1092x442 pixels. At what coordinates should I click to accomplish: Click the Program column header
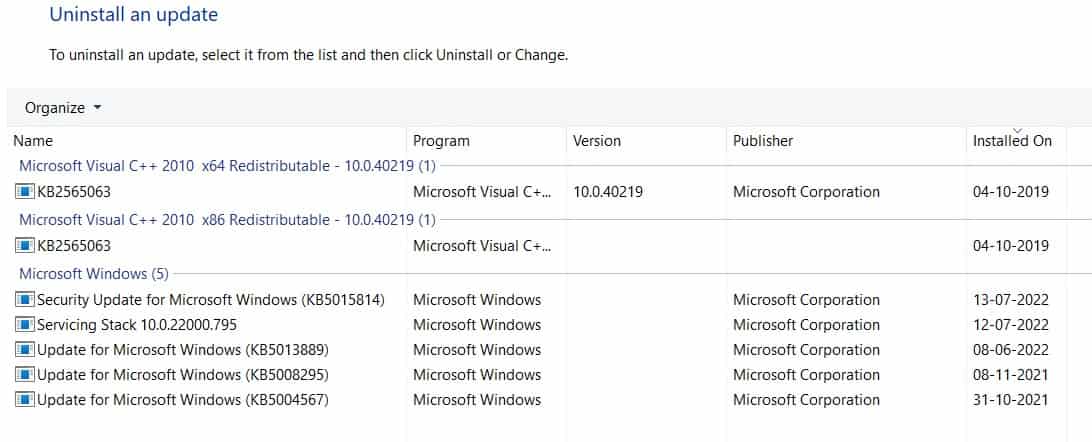[441, 141]
